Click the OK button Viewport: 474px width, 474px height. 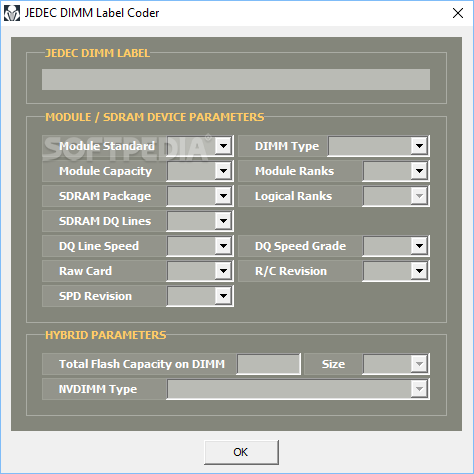click(241, 452)
